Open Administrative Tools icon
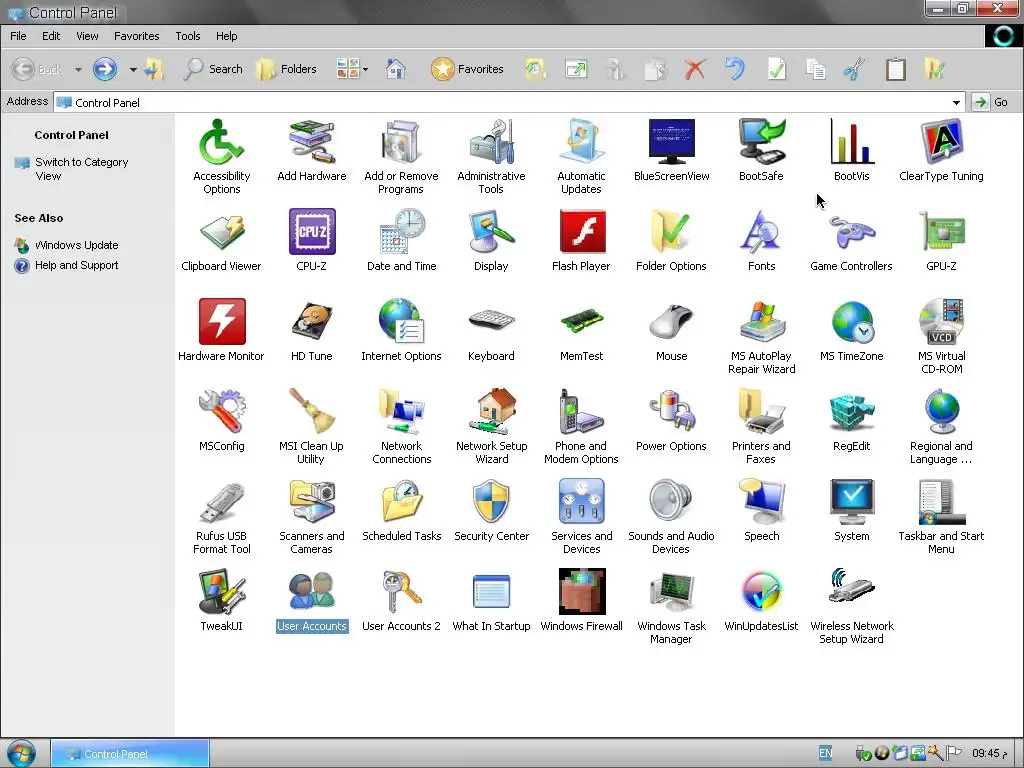This screenshot has height=768, width=1024. 491,142
